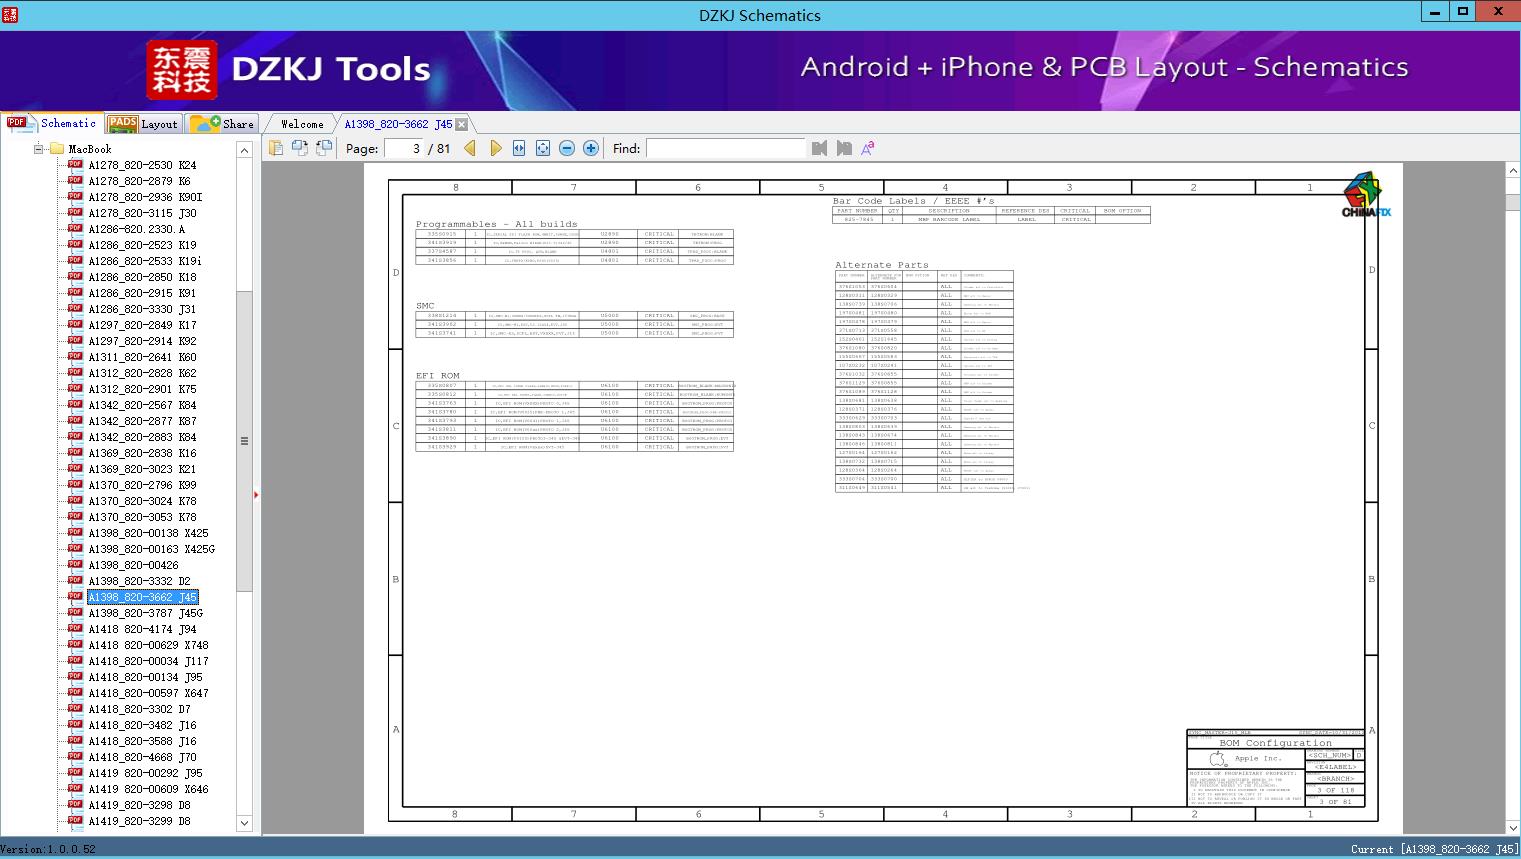Click the find next icon
Viewport: 1521px width, 859px height.
844,148
